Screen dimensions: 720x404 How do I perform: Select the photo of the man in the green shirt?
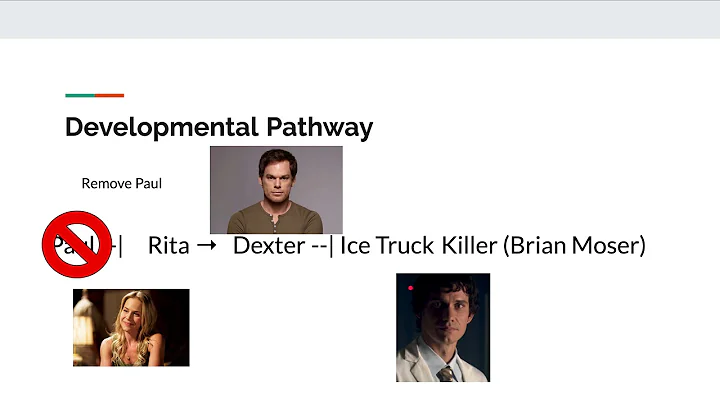[276, 190]
